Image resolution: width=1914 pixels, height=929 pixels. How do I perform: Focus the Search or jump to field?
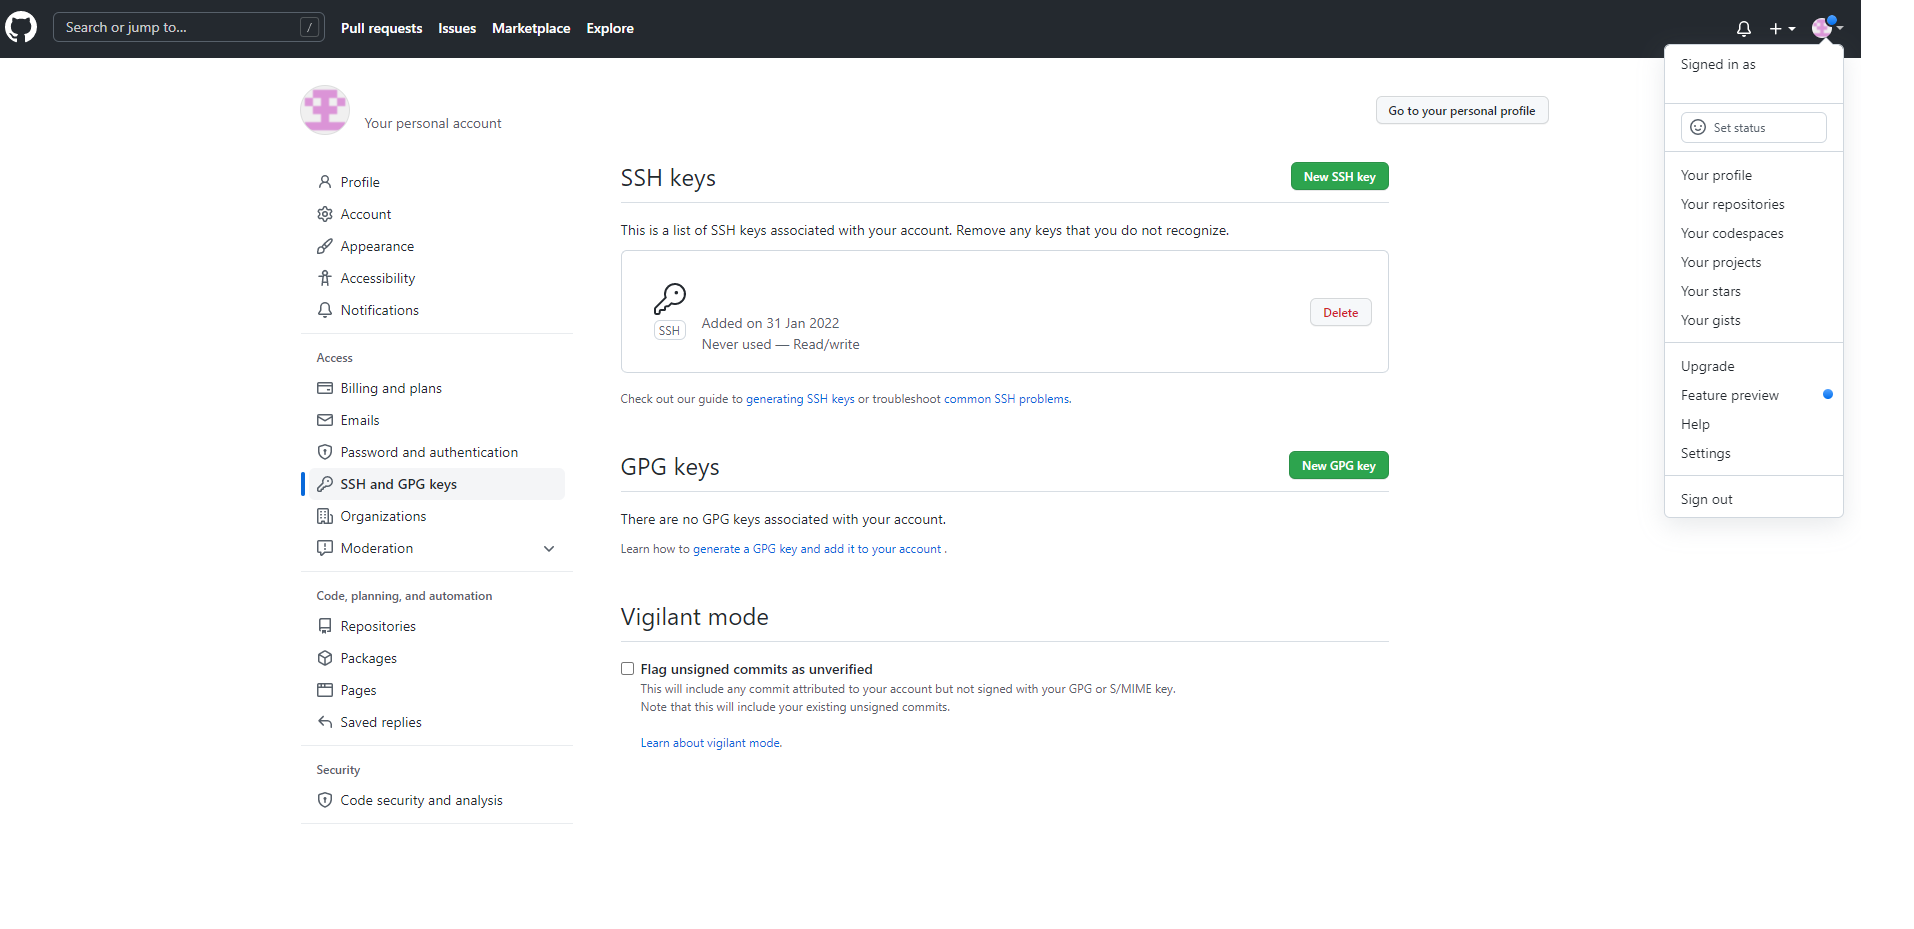coord(189,27)
